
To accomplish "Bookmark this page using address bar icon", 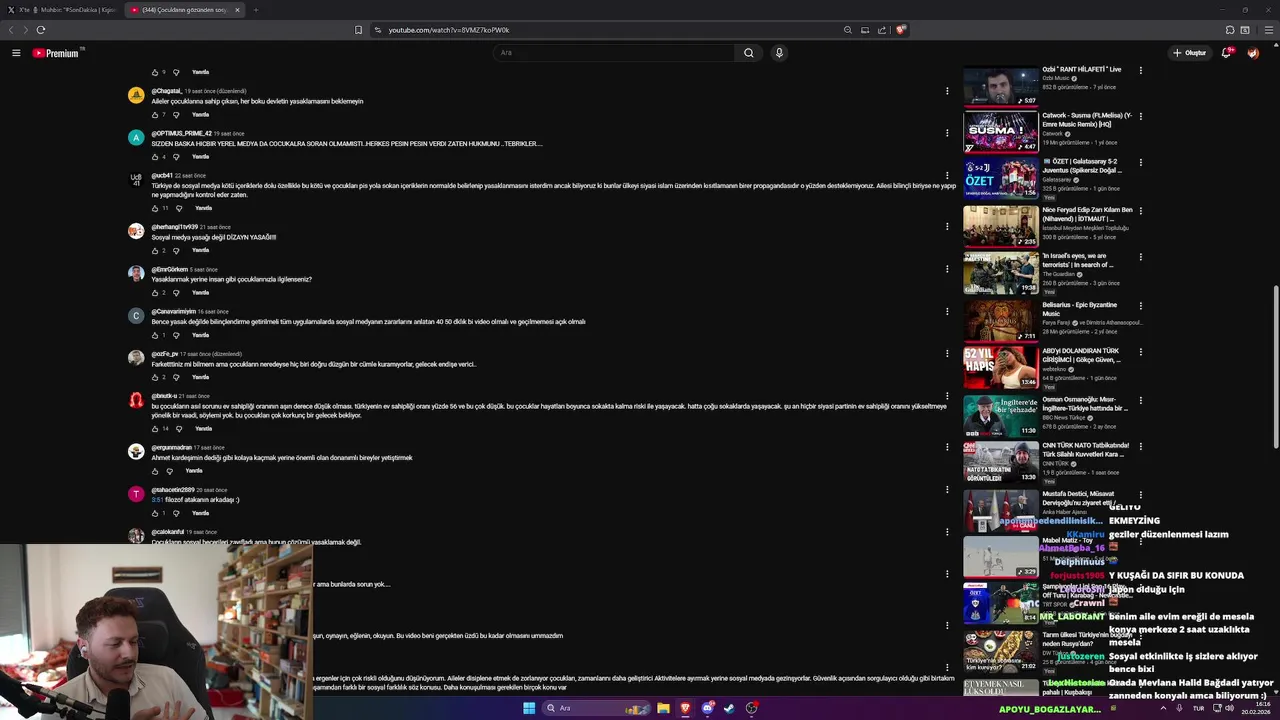I will pos(358,30).
